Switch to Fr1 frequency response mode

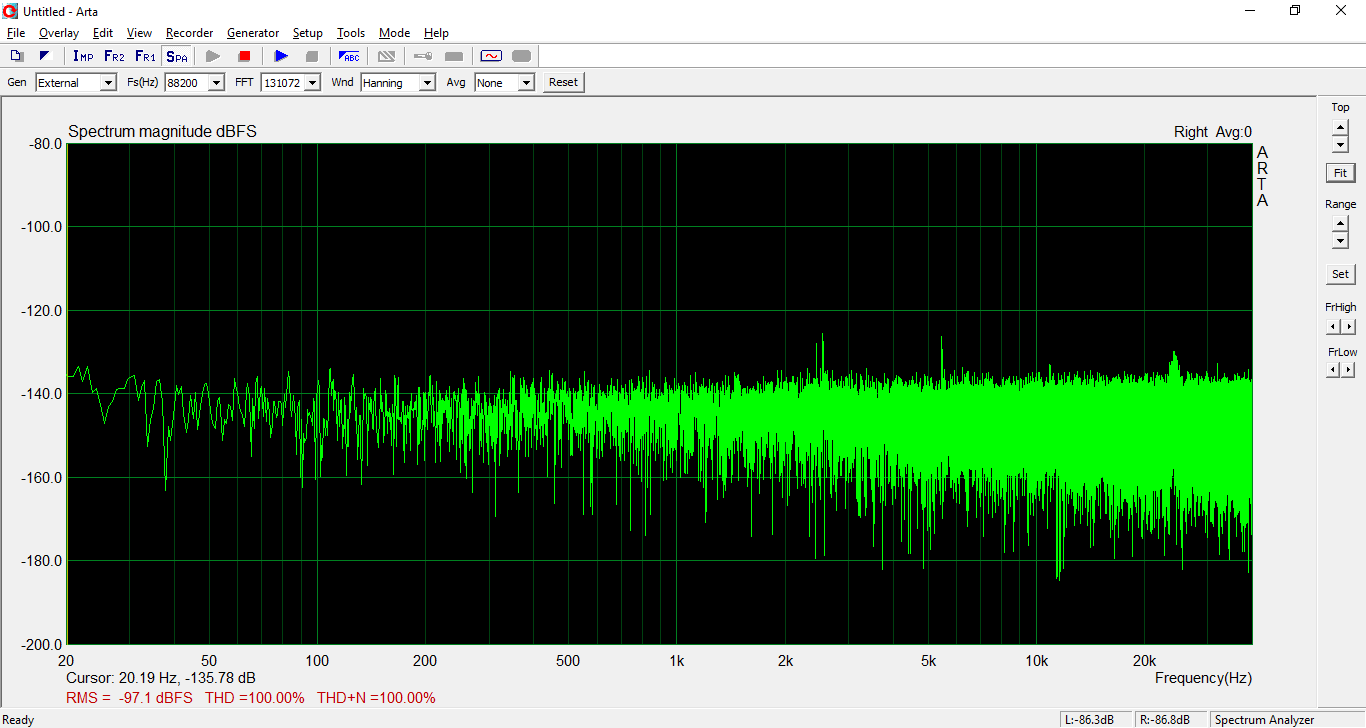(x=145, y=56)
